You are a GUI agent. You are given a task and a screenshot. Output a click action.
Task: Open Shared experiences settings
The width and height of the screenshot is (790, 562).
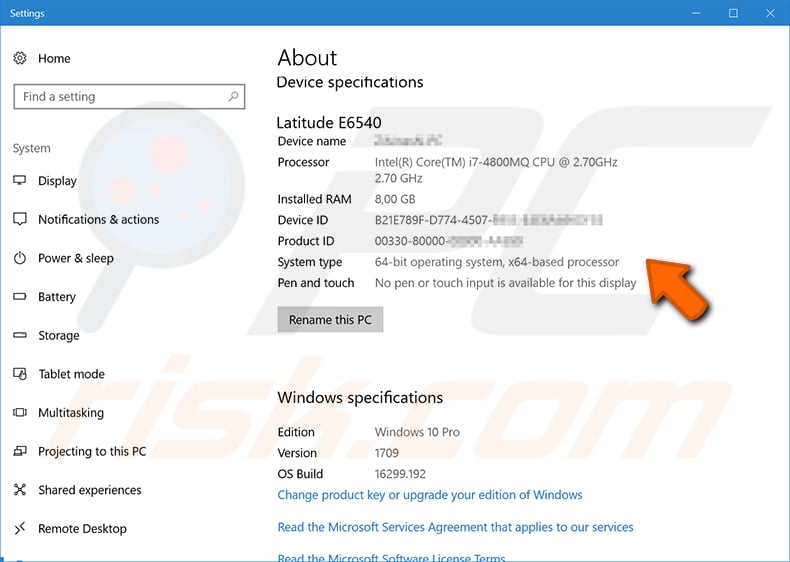coord(89,490)
